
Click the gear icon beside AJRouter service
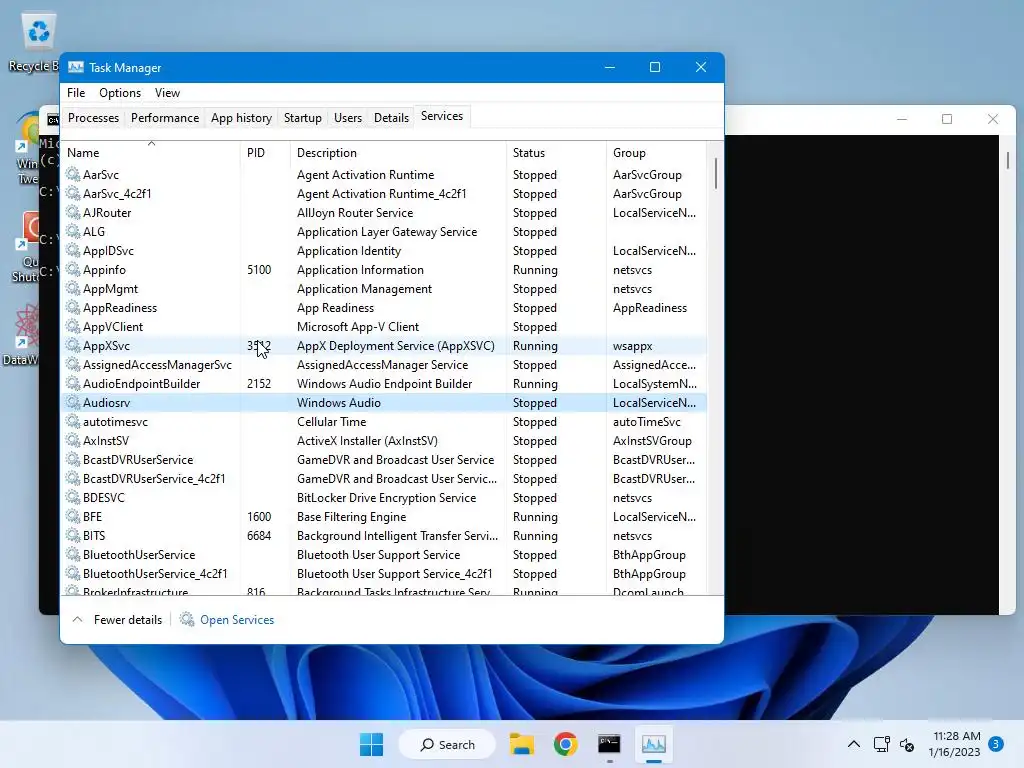72,212
